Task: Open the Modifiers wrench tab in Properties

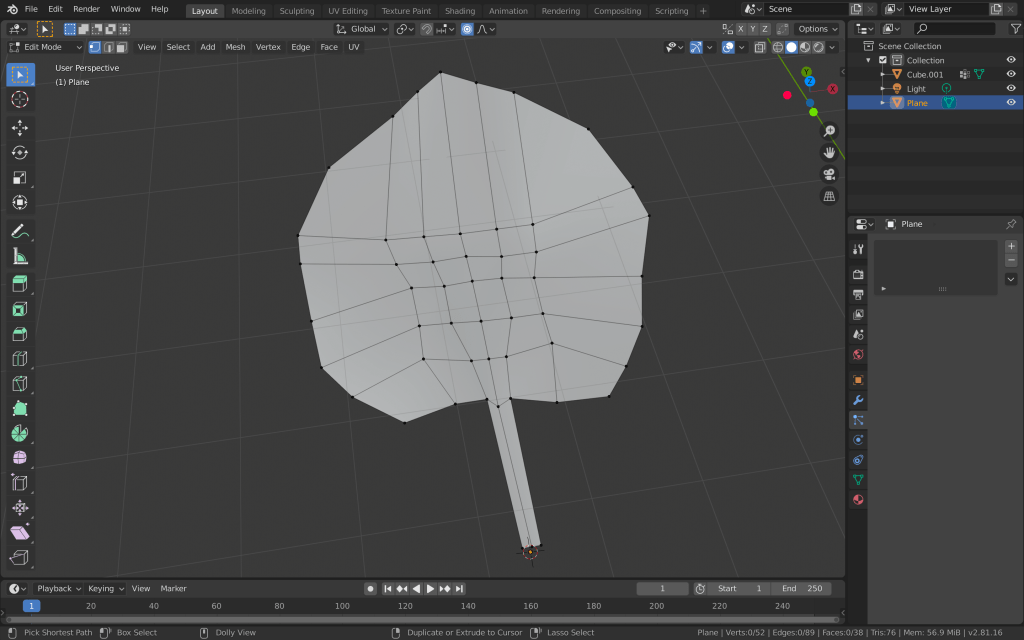Action: click(858, 400)
